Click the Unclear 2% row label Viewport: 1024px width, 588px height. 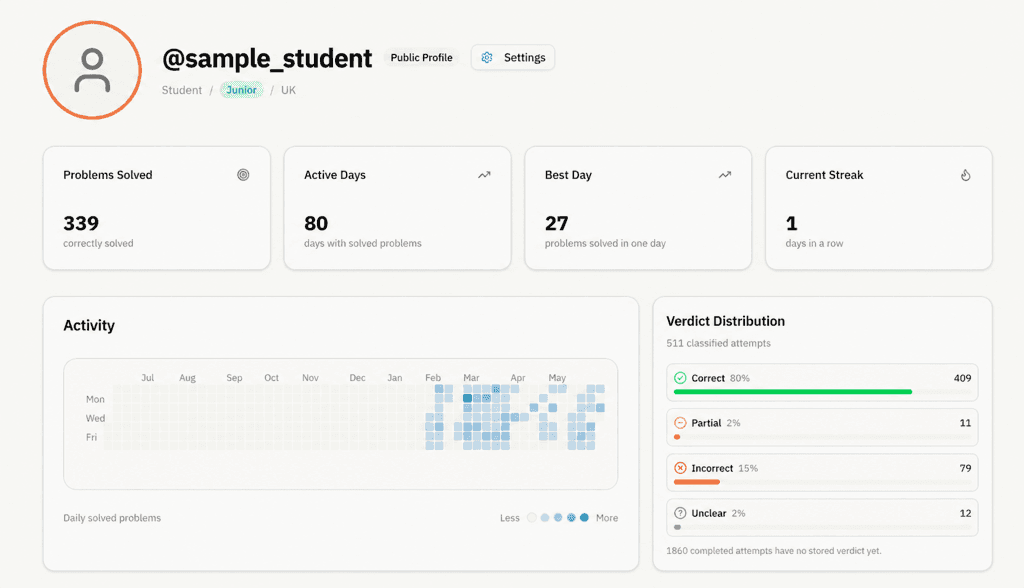click(718, 513)
